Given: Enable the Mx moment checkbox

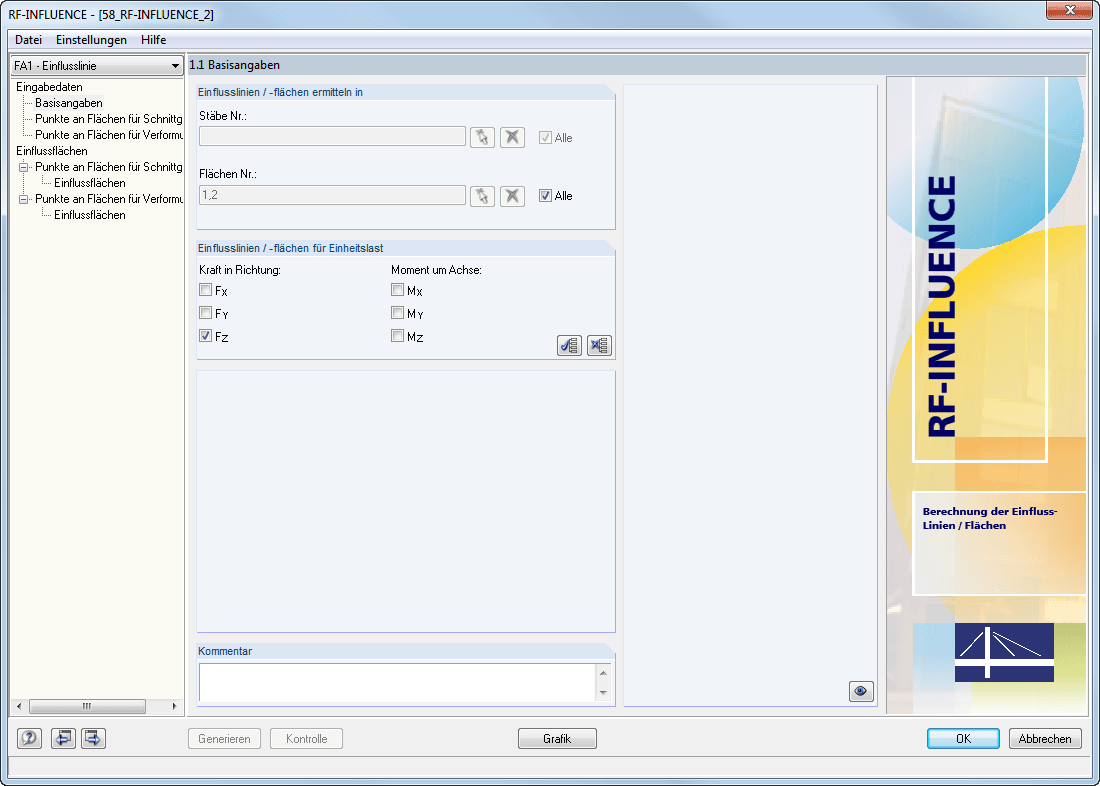Looking at the screenshot, I should (398, 290).
